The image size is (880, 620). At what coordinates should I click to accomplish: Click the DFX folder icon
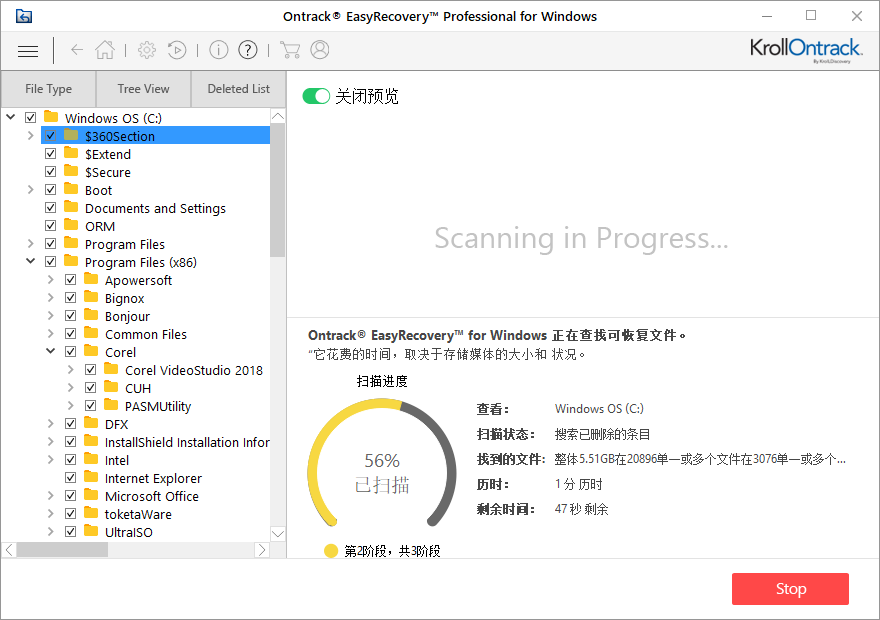point(91,422)
